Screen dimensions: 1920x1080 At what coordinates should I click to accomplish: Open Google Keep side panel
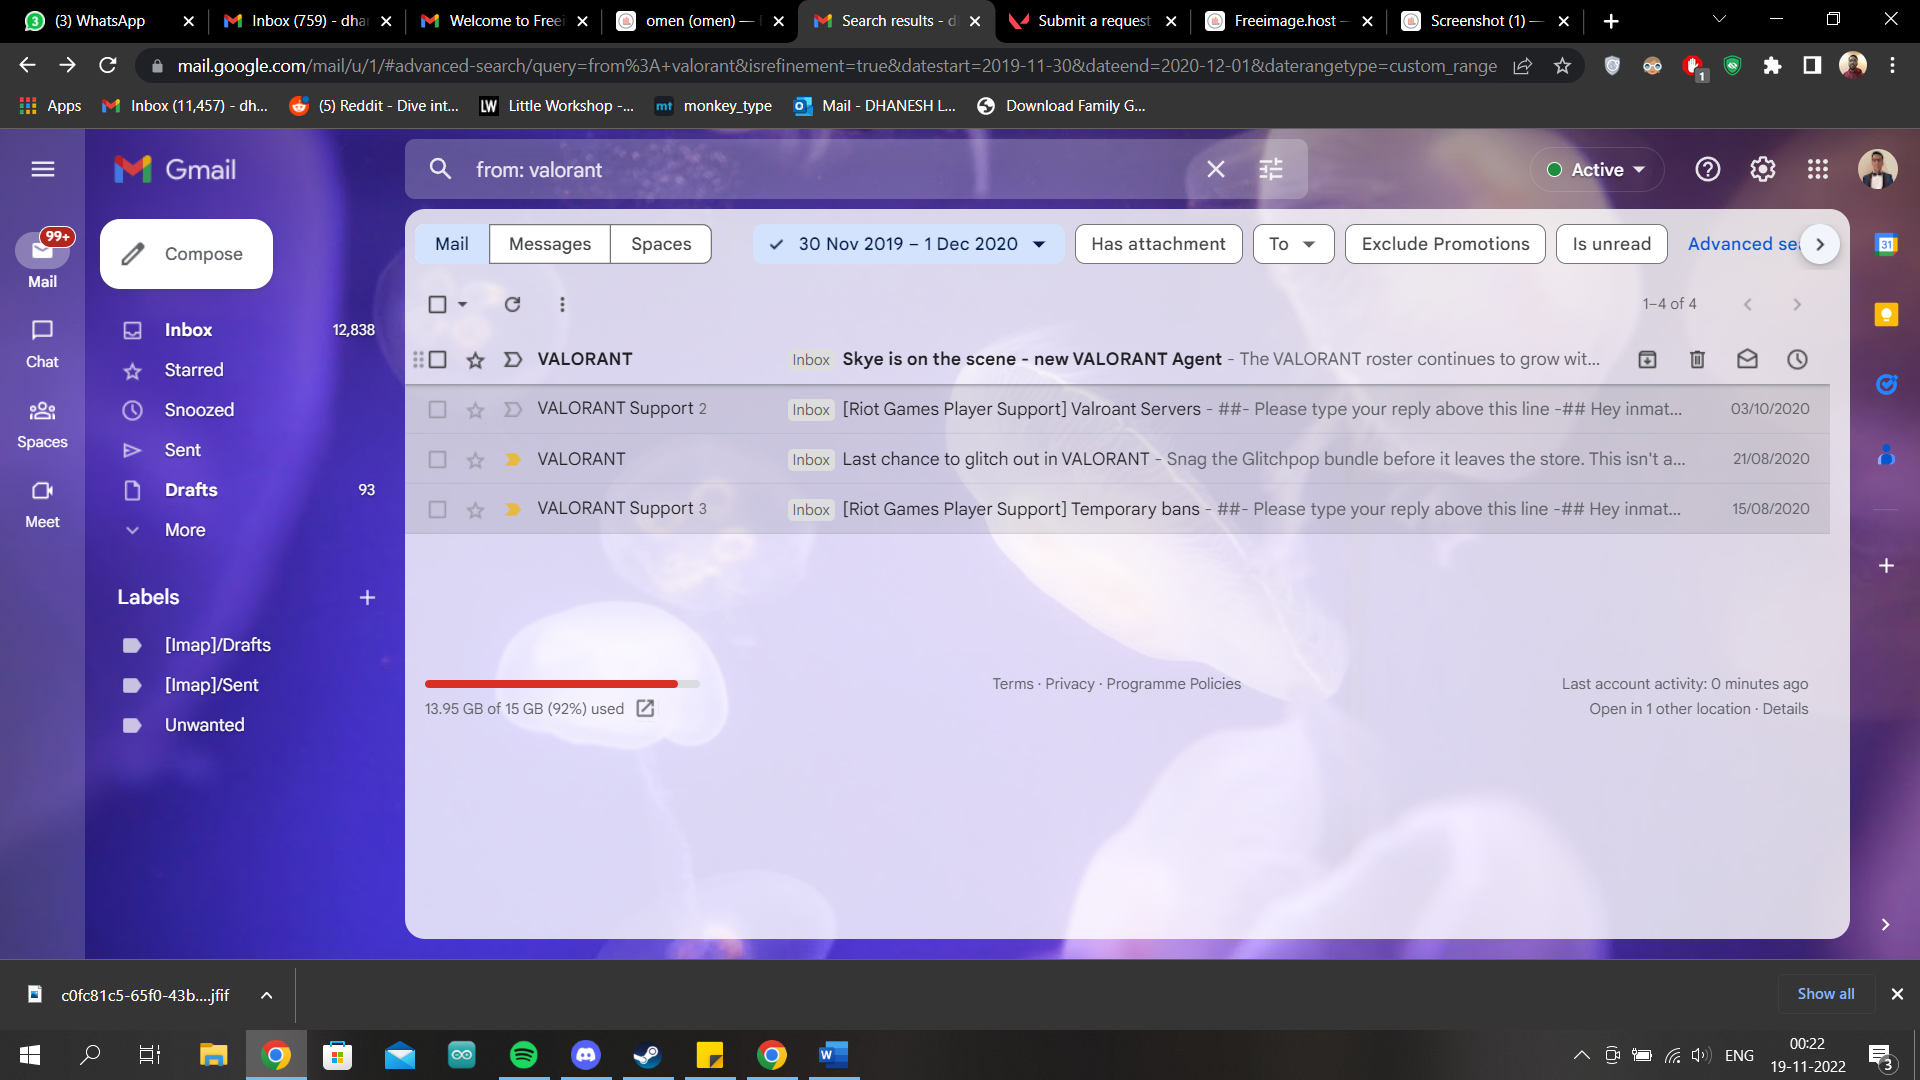[x=1886, y=315]
